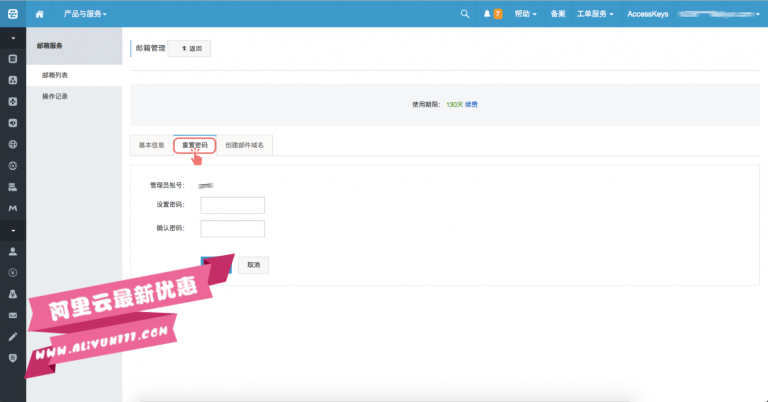This screenshot has width=768, height=402.
Task: Click the second sidebar product icon below the list icon
Action: click(13, 80)
